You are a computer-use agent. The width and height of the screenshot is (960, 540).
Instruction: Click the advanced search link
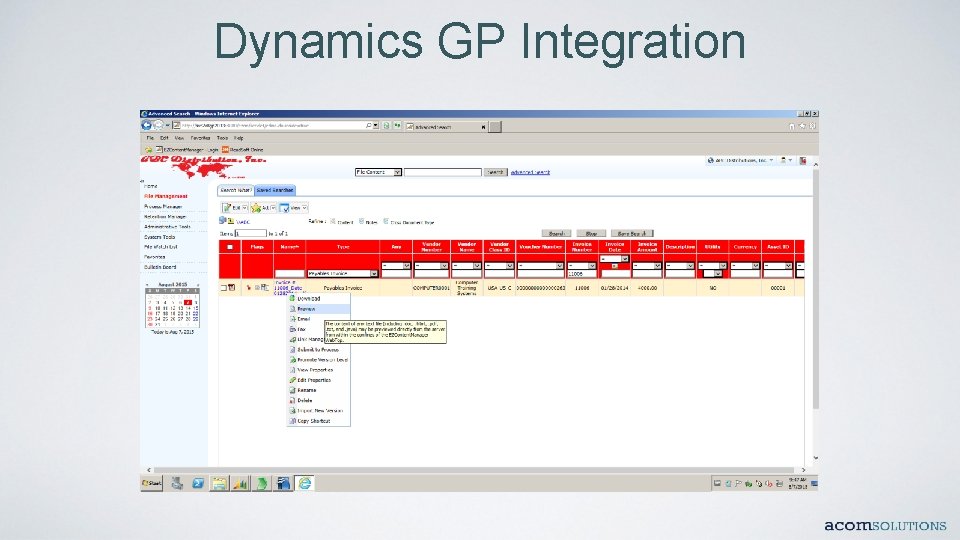tap(530, 173)
